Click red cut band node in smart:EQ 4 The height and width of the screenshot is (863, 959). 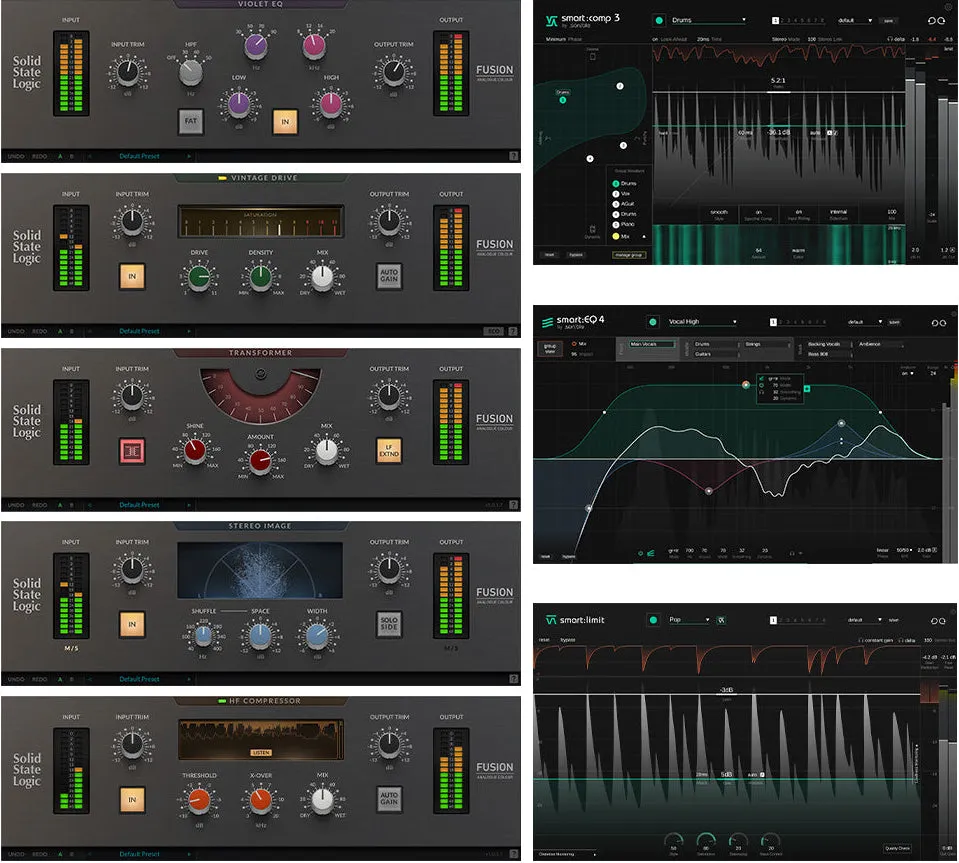coord(708,491)
